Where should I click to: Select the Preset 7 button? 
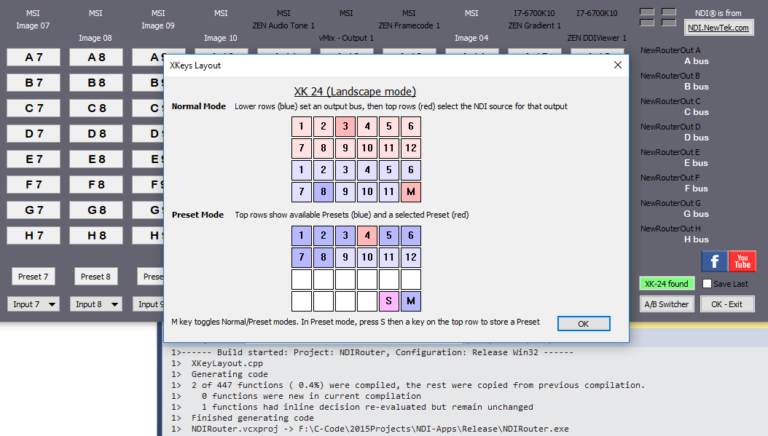pos(34,276)
